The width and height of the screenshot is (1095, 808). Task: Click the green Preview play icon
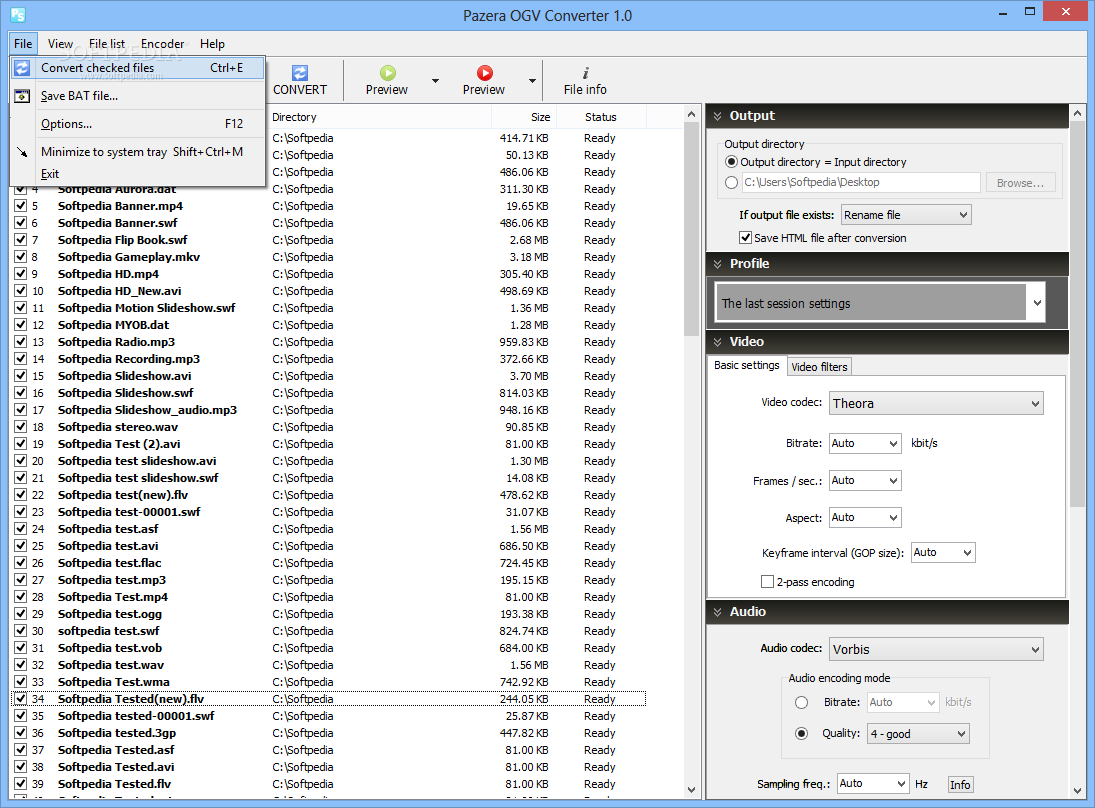[388, 73]
